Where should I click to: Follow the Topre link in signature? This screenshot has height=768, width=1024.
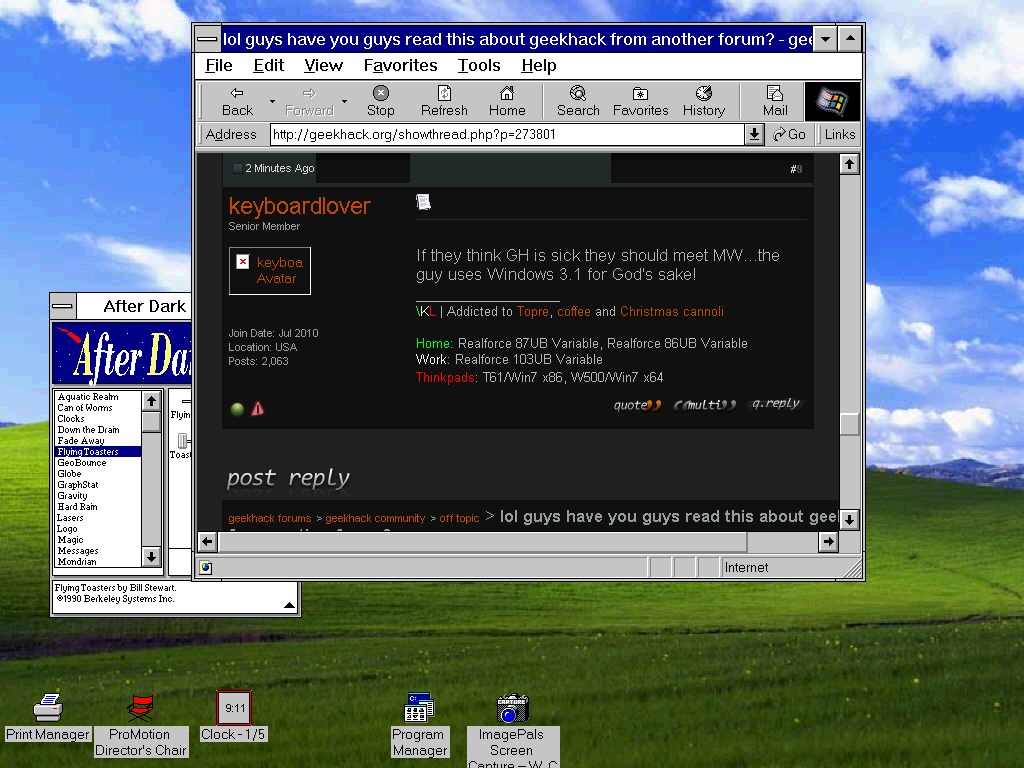(533, 312)
